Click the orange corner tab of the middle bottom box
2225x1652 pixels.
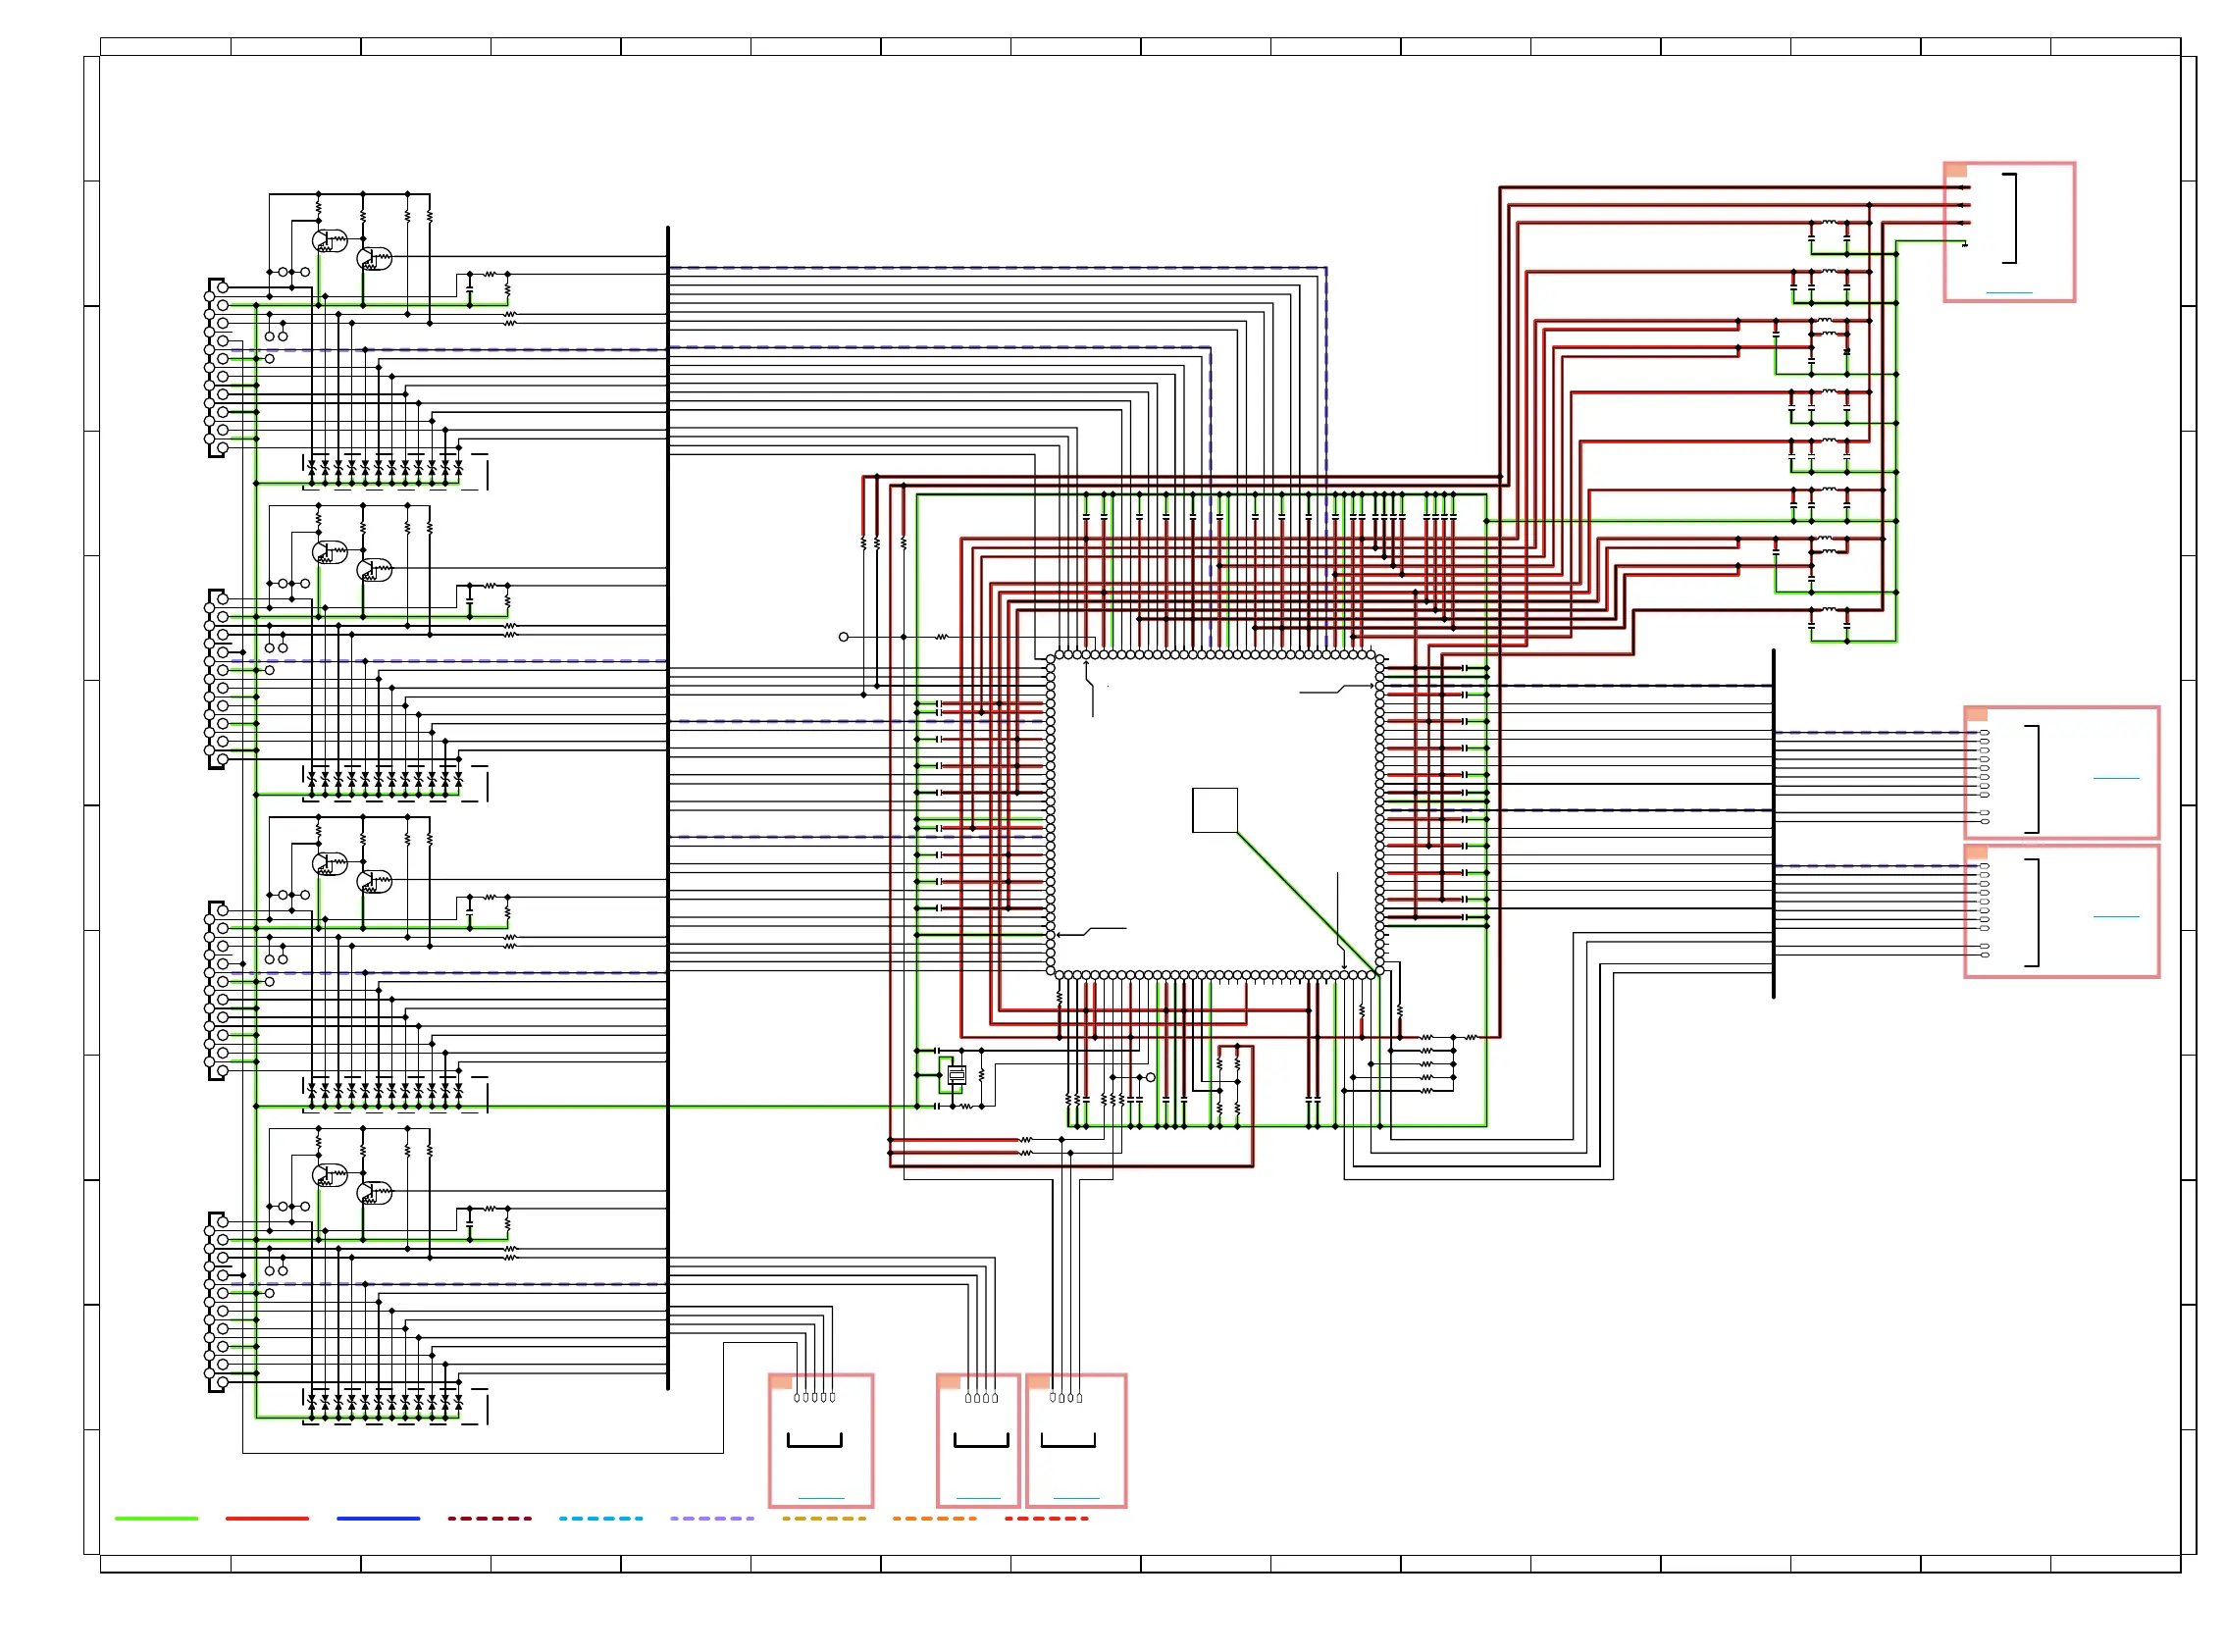949,1382
